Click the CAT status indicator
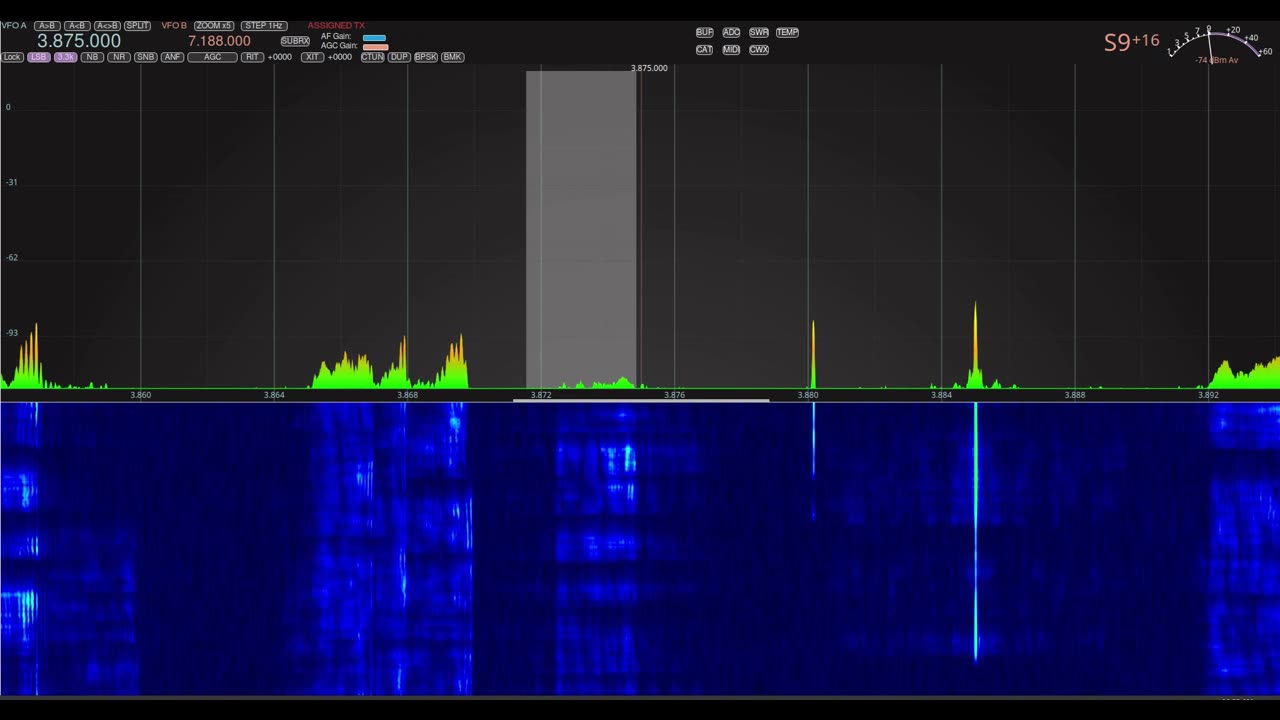Screen dimensions: 1280x720 [704, 49]
